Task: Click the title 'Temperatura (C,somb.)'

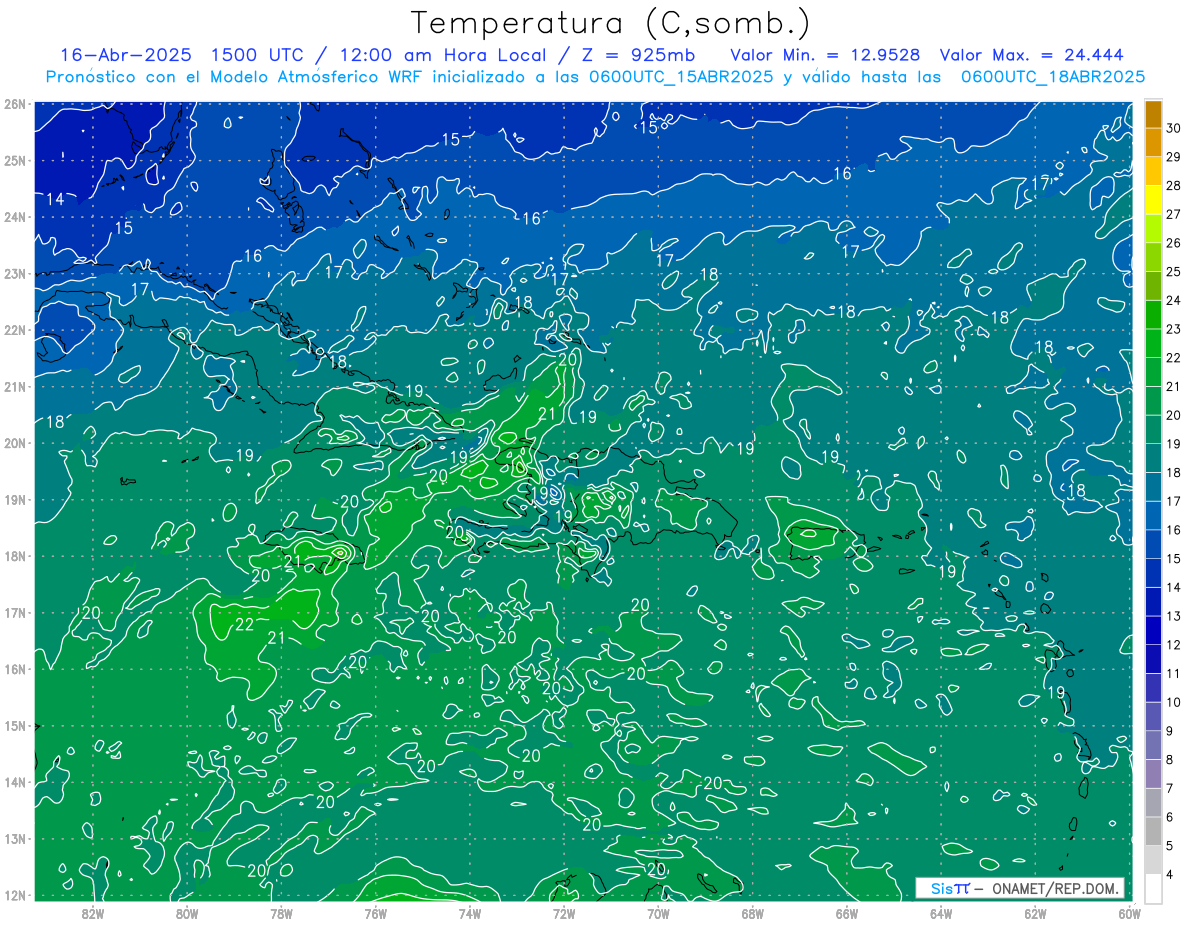Action: coord(611,24)
